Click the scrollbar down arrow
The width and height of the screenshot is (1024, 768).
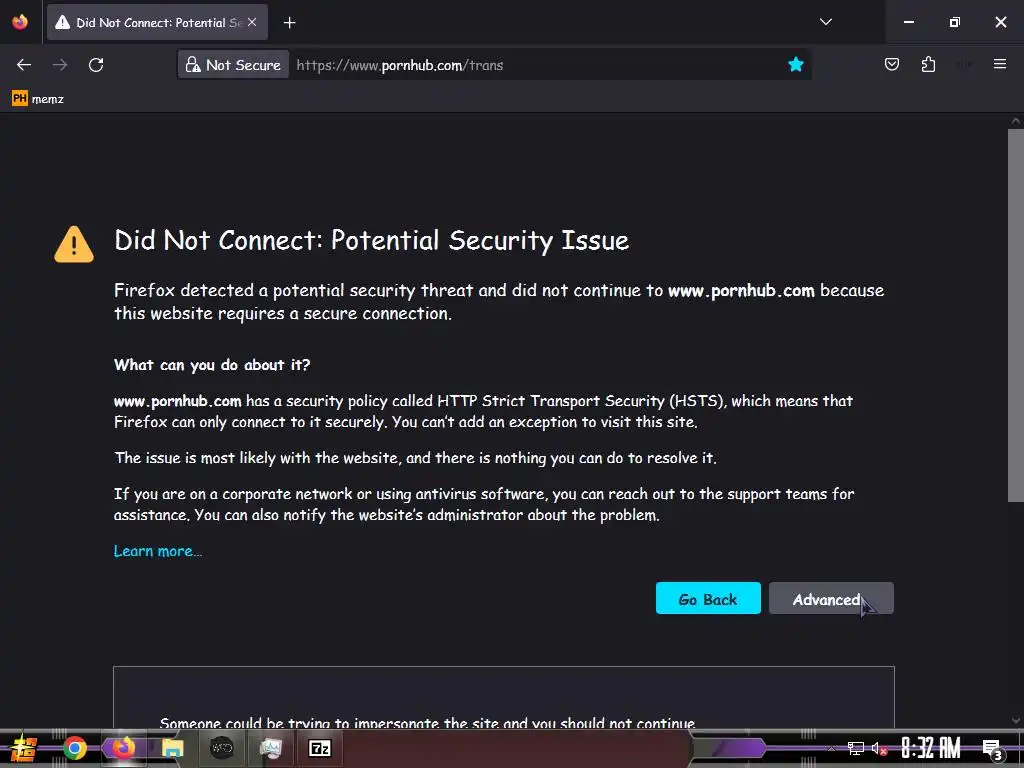(1016, 721)
